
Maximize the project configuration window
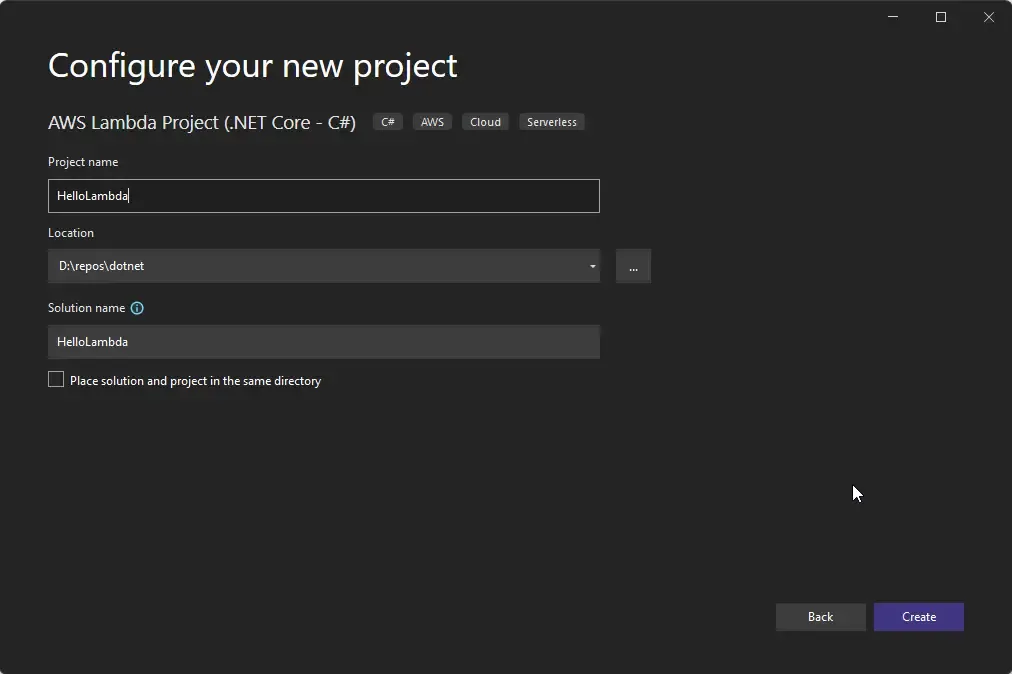tap(940, 17)
